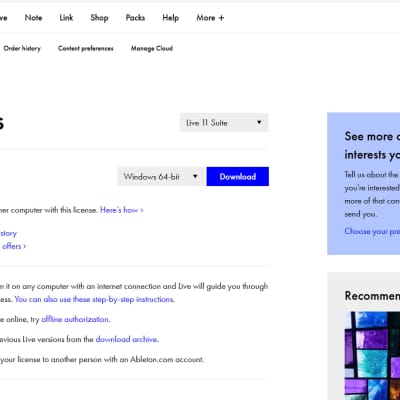400x400 pixels.
Task: Open the Link menu item
Action: click(66, 18)
